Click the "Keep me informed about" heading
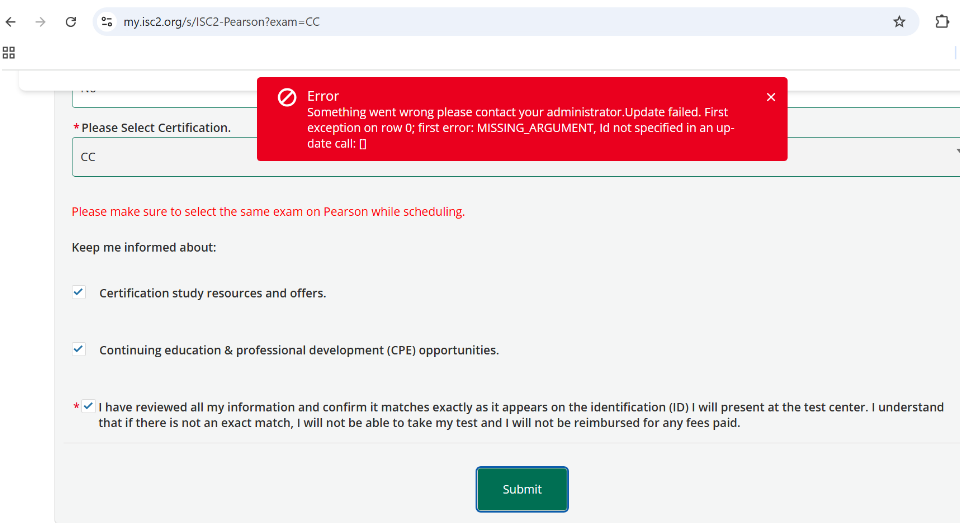The image size is (960, 523). point(144,247)
